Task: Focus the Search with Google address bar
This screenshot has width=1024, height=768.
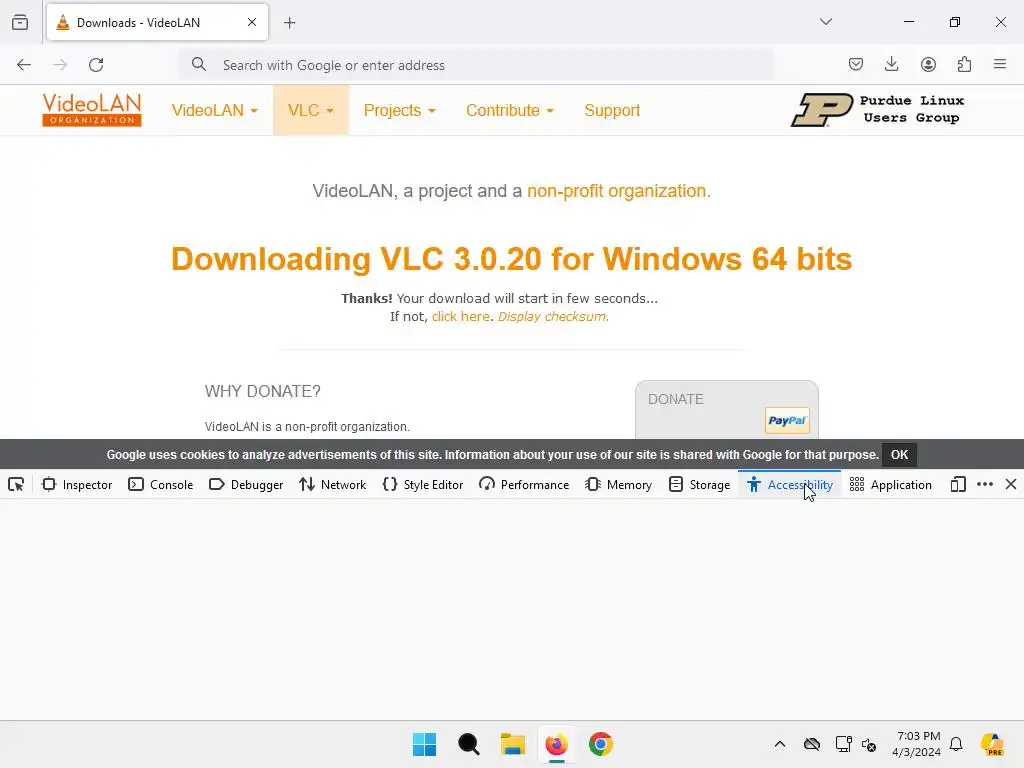Action: 477,65
